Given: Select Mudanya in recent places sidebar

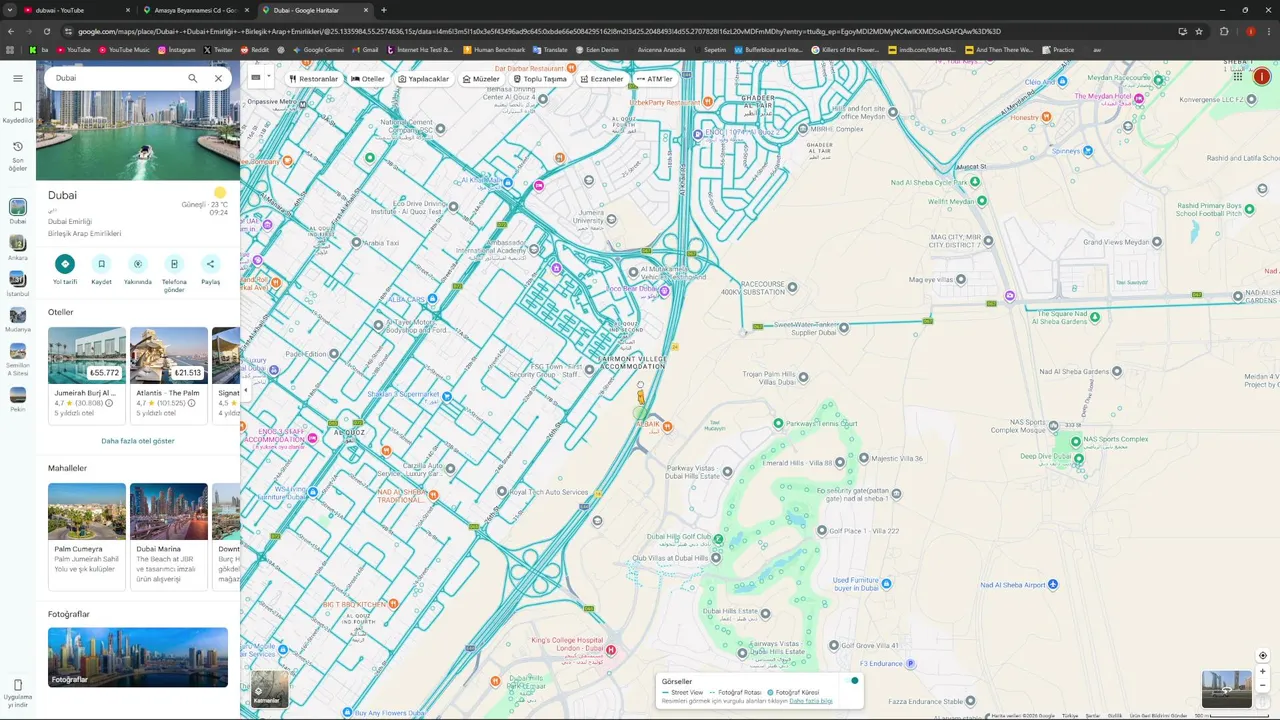Looking at the screenshot, I should (x=17, y=320).
